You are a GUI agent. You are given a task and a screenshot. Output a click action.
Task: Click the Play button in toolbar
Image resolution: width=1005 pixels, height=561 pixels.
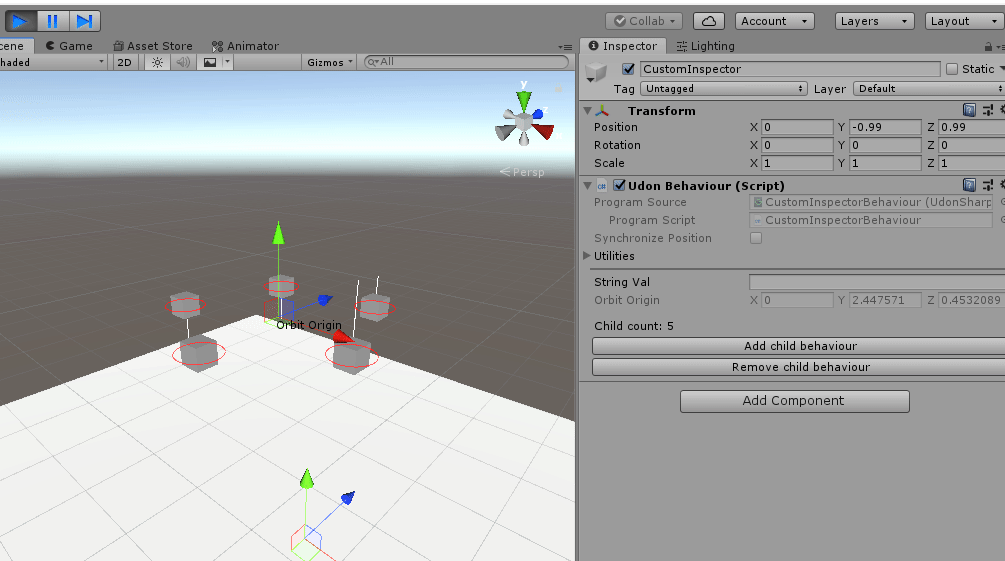pos(21,21)
